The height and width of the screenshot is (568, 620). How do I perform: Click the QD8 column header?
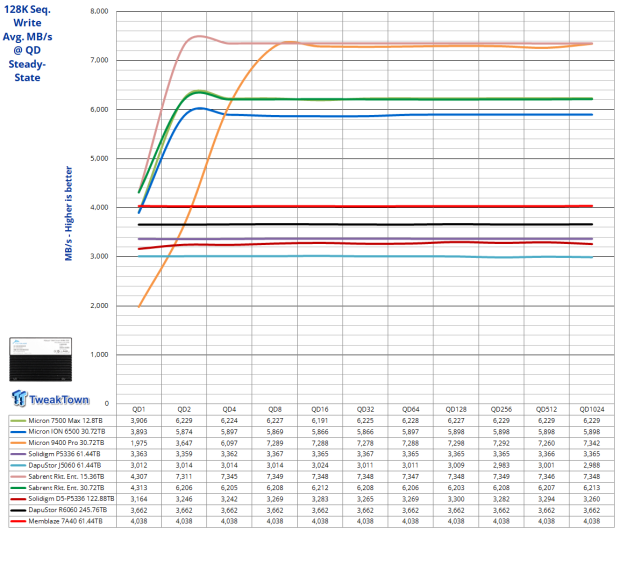(x=275, y=409)
